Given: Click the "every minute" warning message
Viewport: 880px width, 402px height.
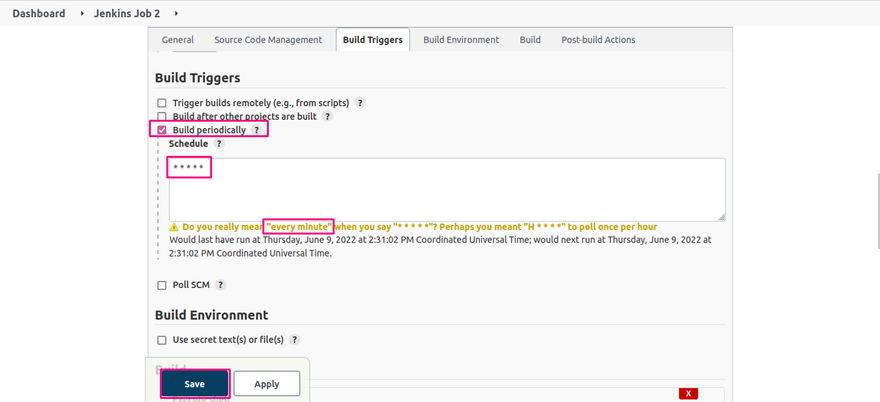Looking at the screenshot, I should tap(420, 227).
